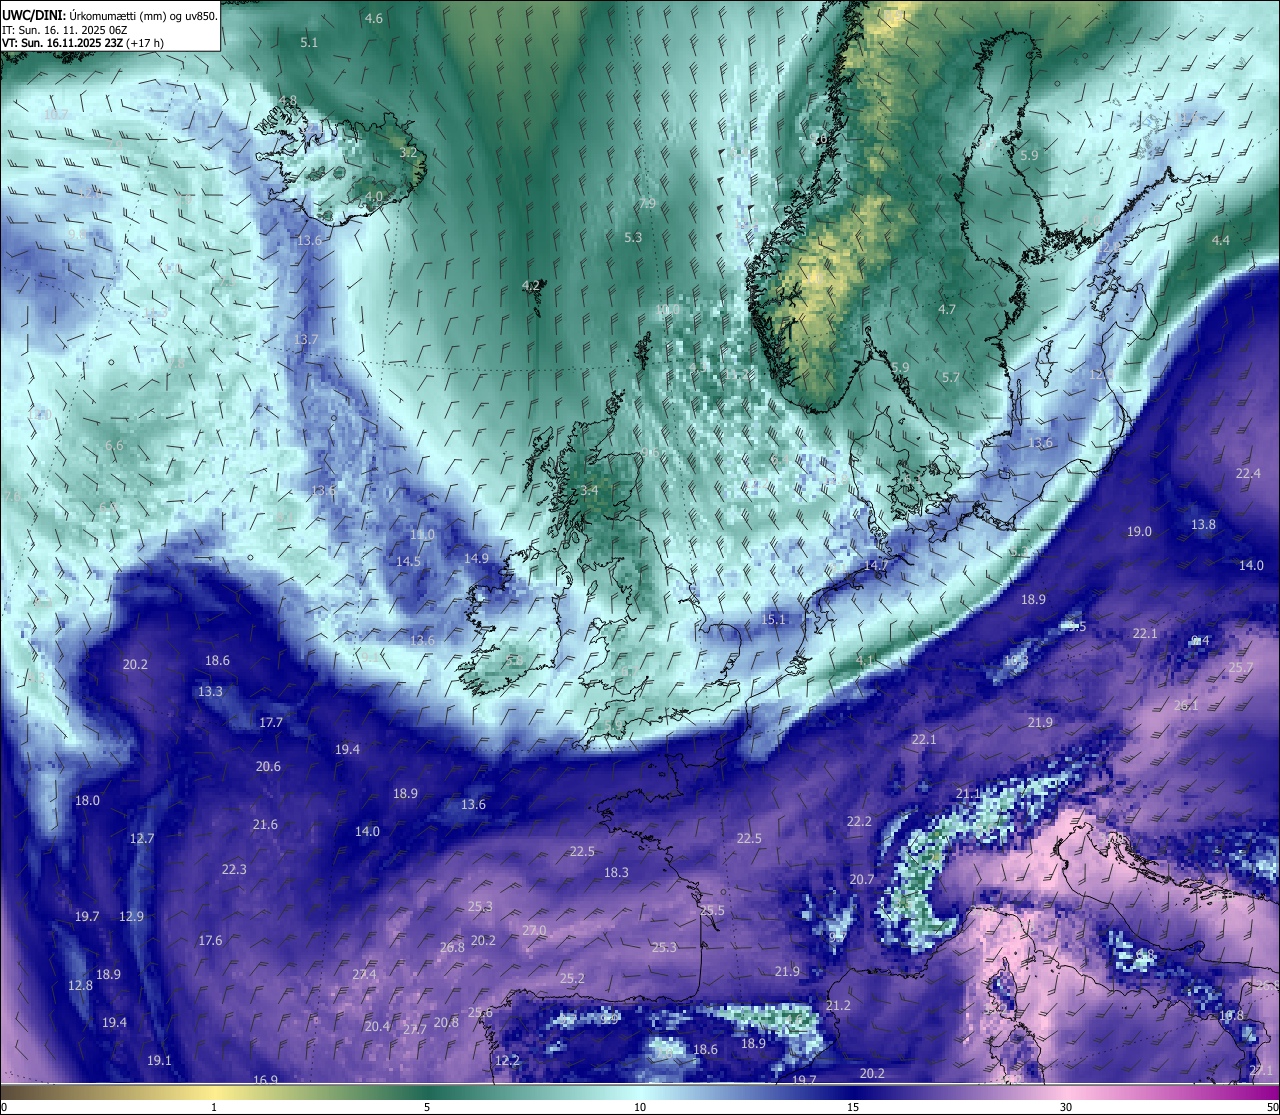Click the 13.3 map value
The width and height of the screenshot is (1280, 1115).
click(x=210, y=692)
